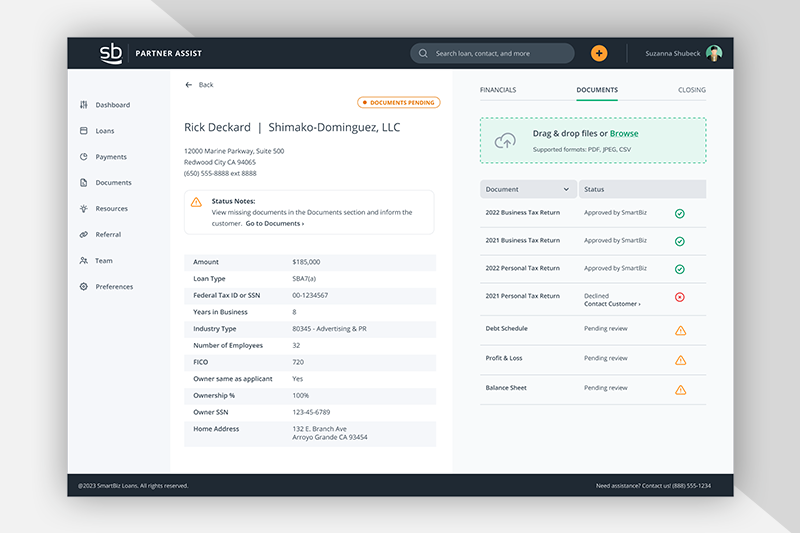Open the Dashboard sidebar icon
800x533 pixels.
(84, 105)
